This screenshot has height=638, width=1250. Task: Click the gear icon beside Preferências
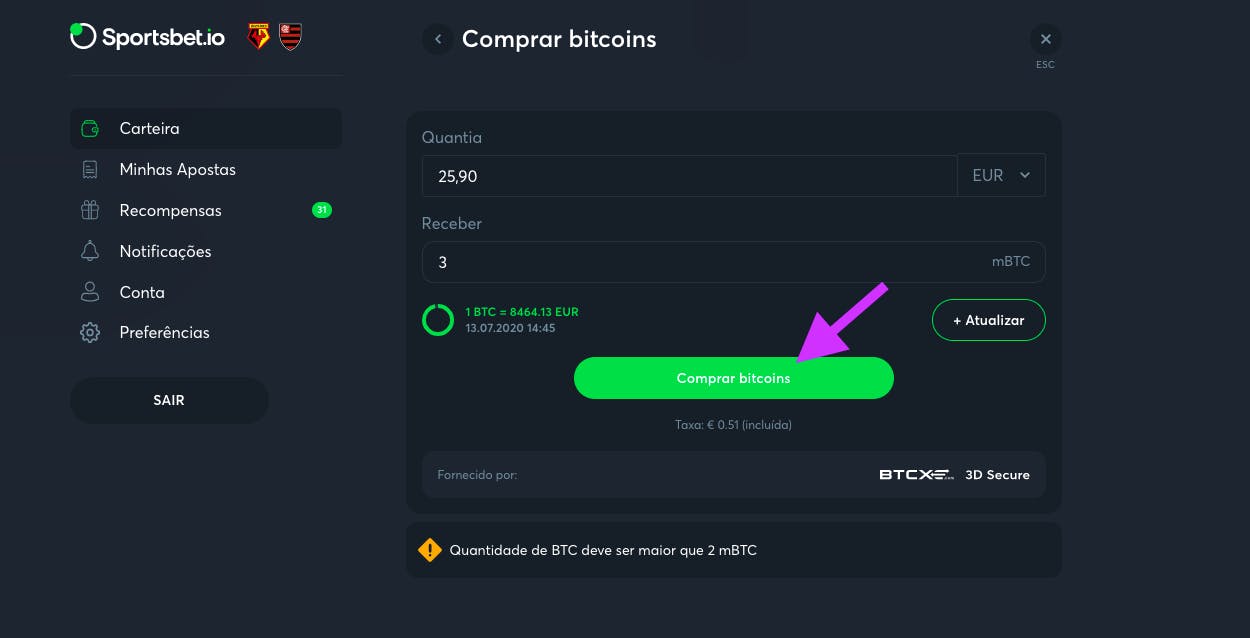[x=90, y=333]
